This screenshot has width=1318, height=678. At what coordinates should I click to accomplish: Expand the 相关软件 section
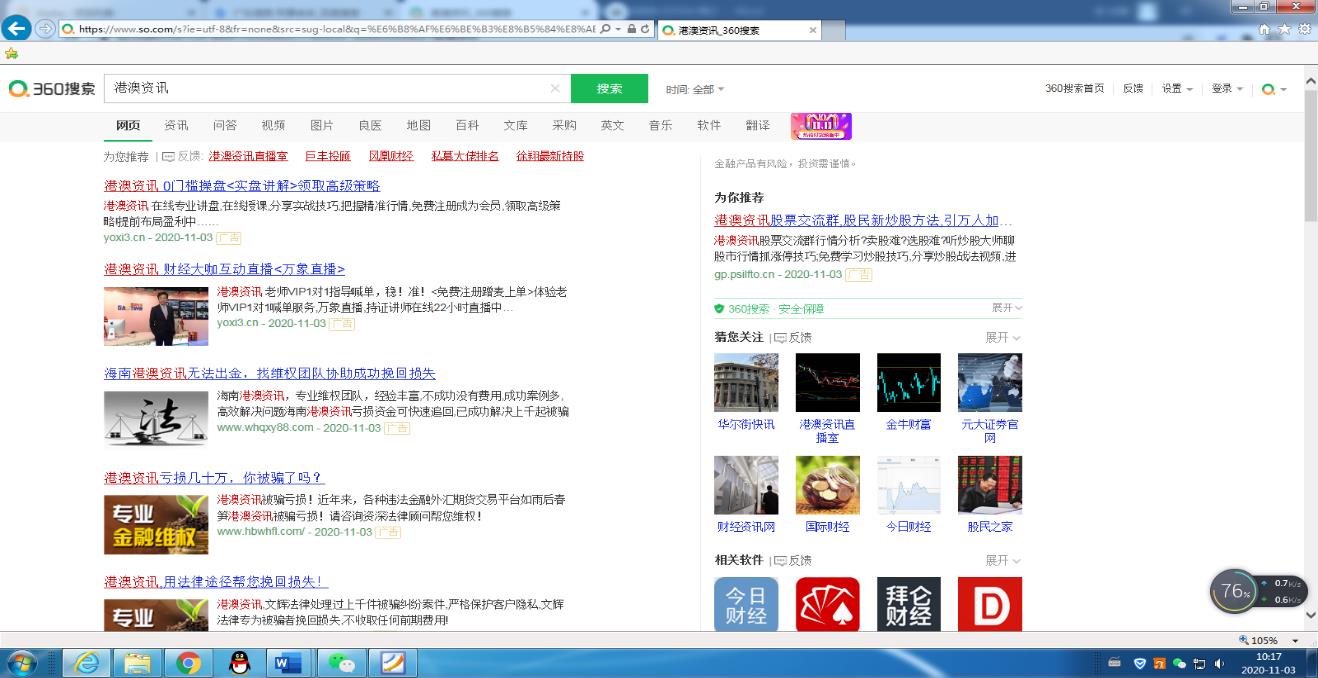point(1003,560)
